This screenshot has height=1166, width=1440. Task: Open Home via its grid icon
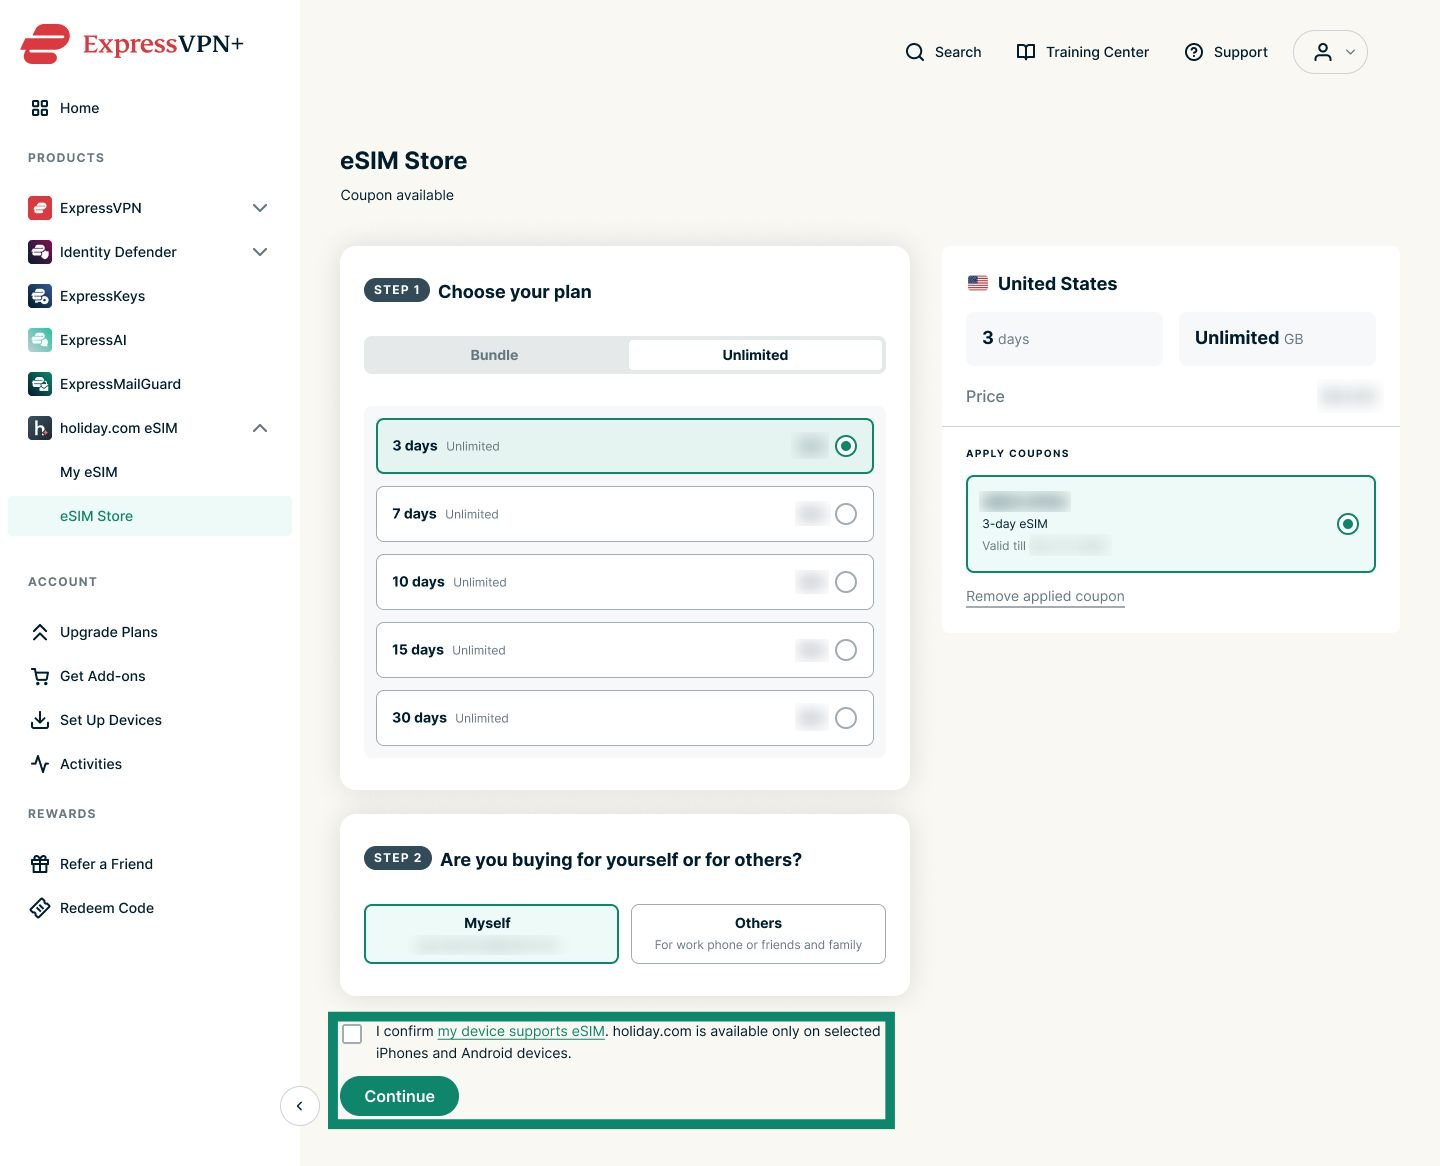pos(40,108)
